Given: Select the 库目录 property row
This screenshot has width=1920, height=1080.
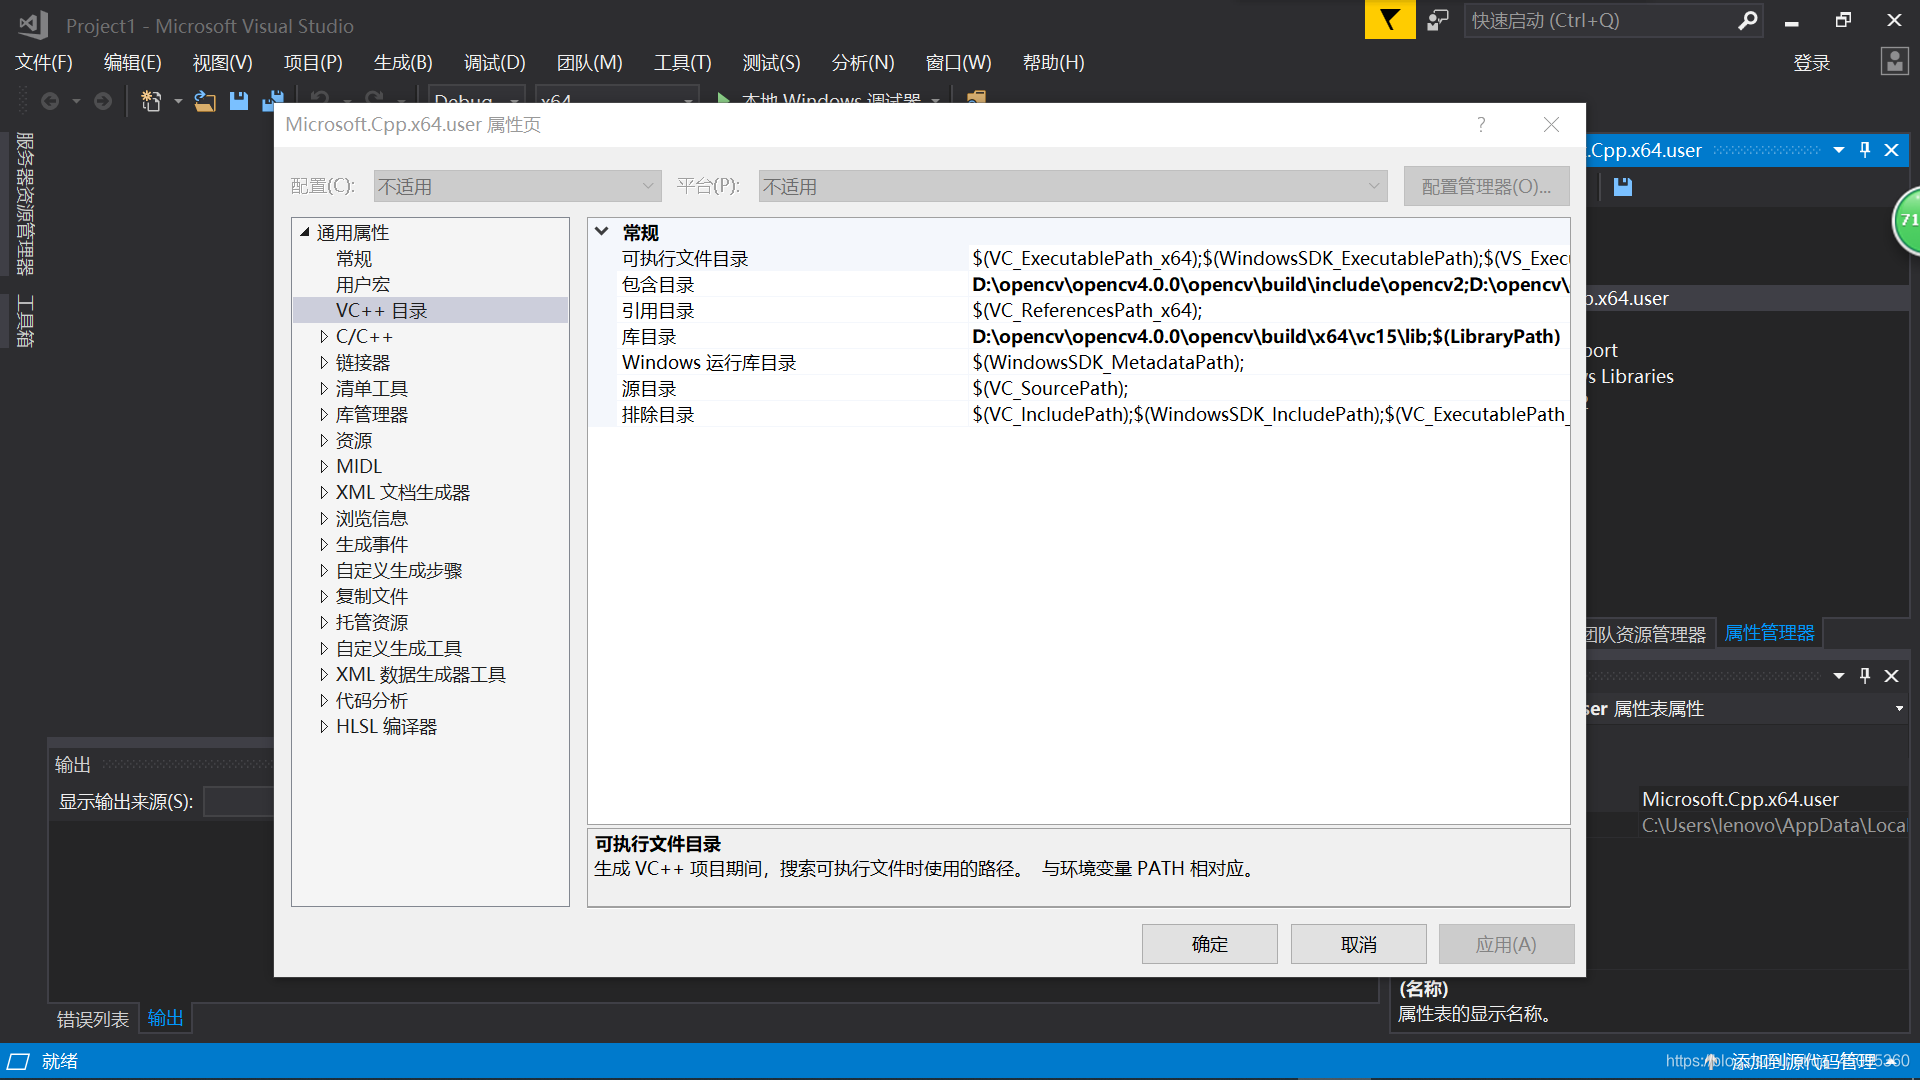Looking at the screenshot, I should pyautogui.click(x=1079, y=337).
